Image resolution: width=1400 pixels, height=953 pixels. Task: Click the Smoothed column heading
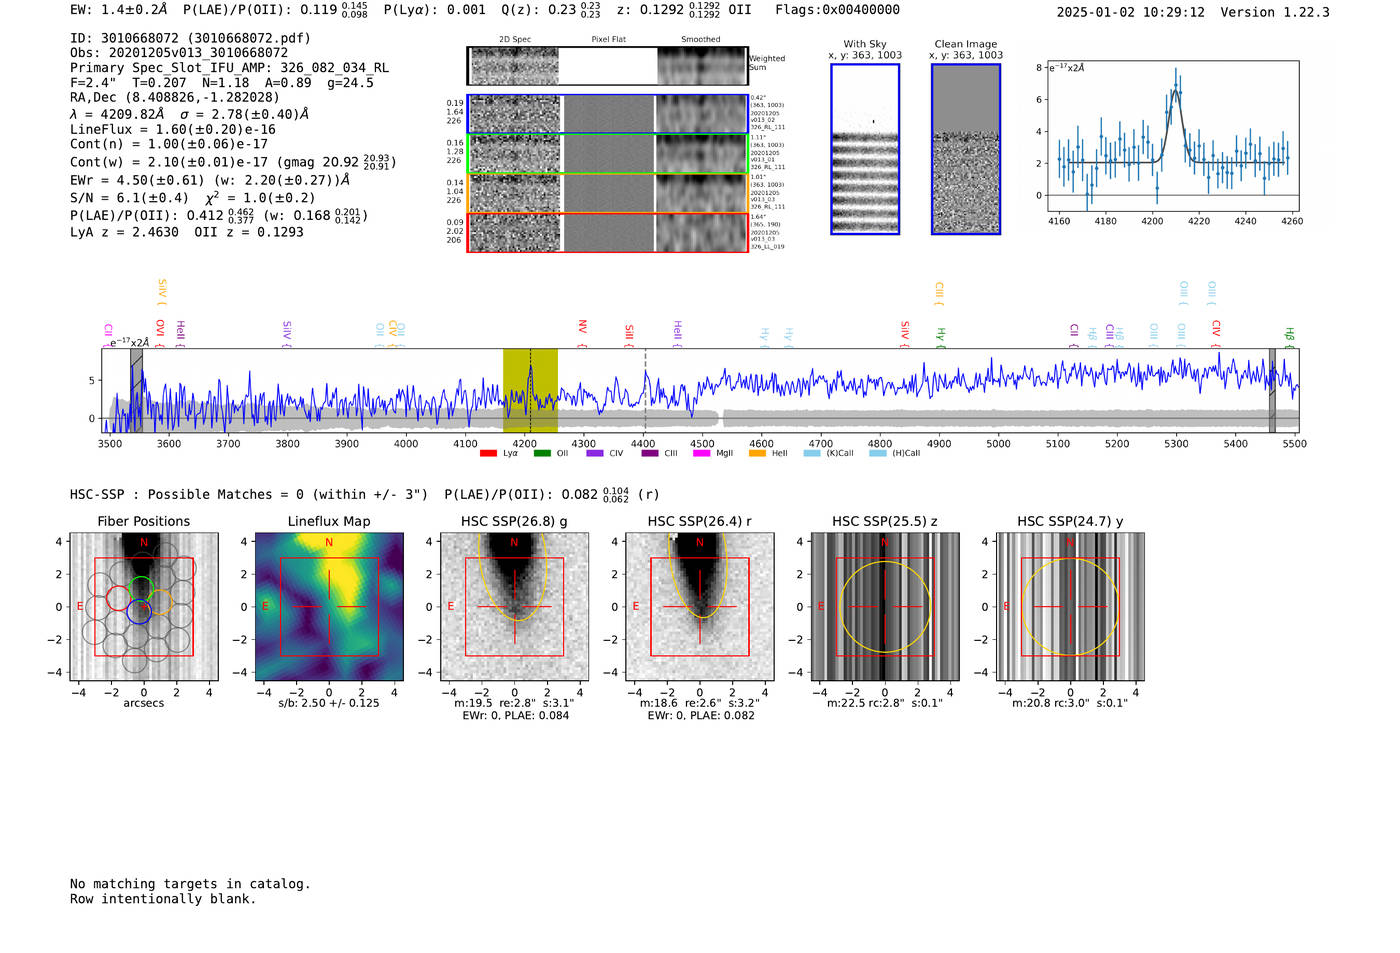701,40
